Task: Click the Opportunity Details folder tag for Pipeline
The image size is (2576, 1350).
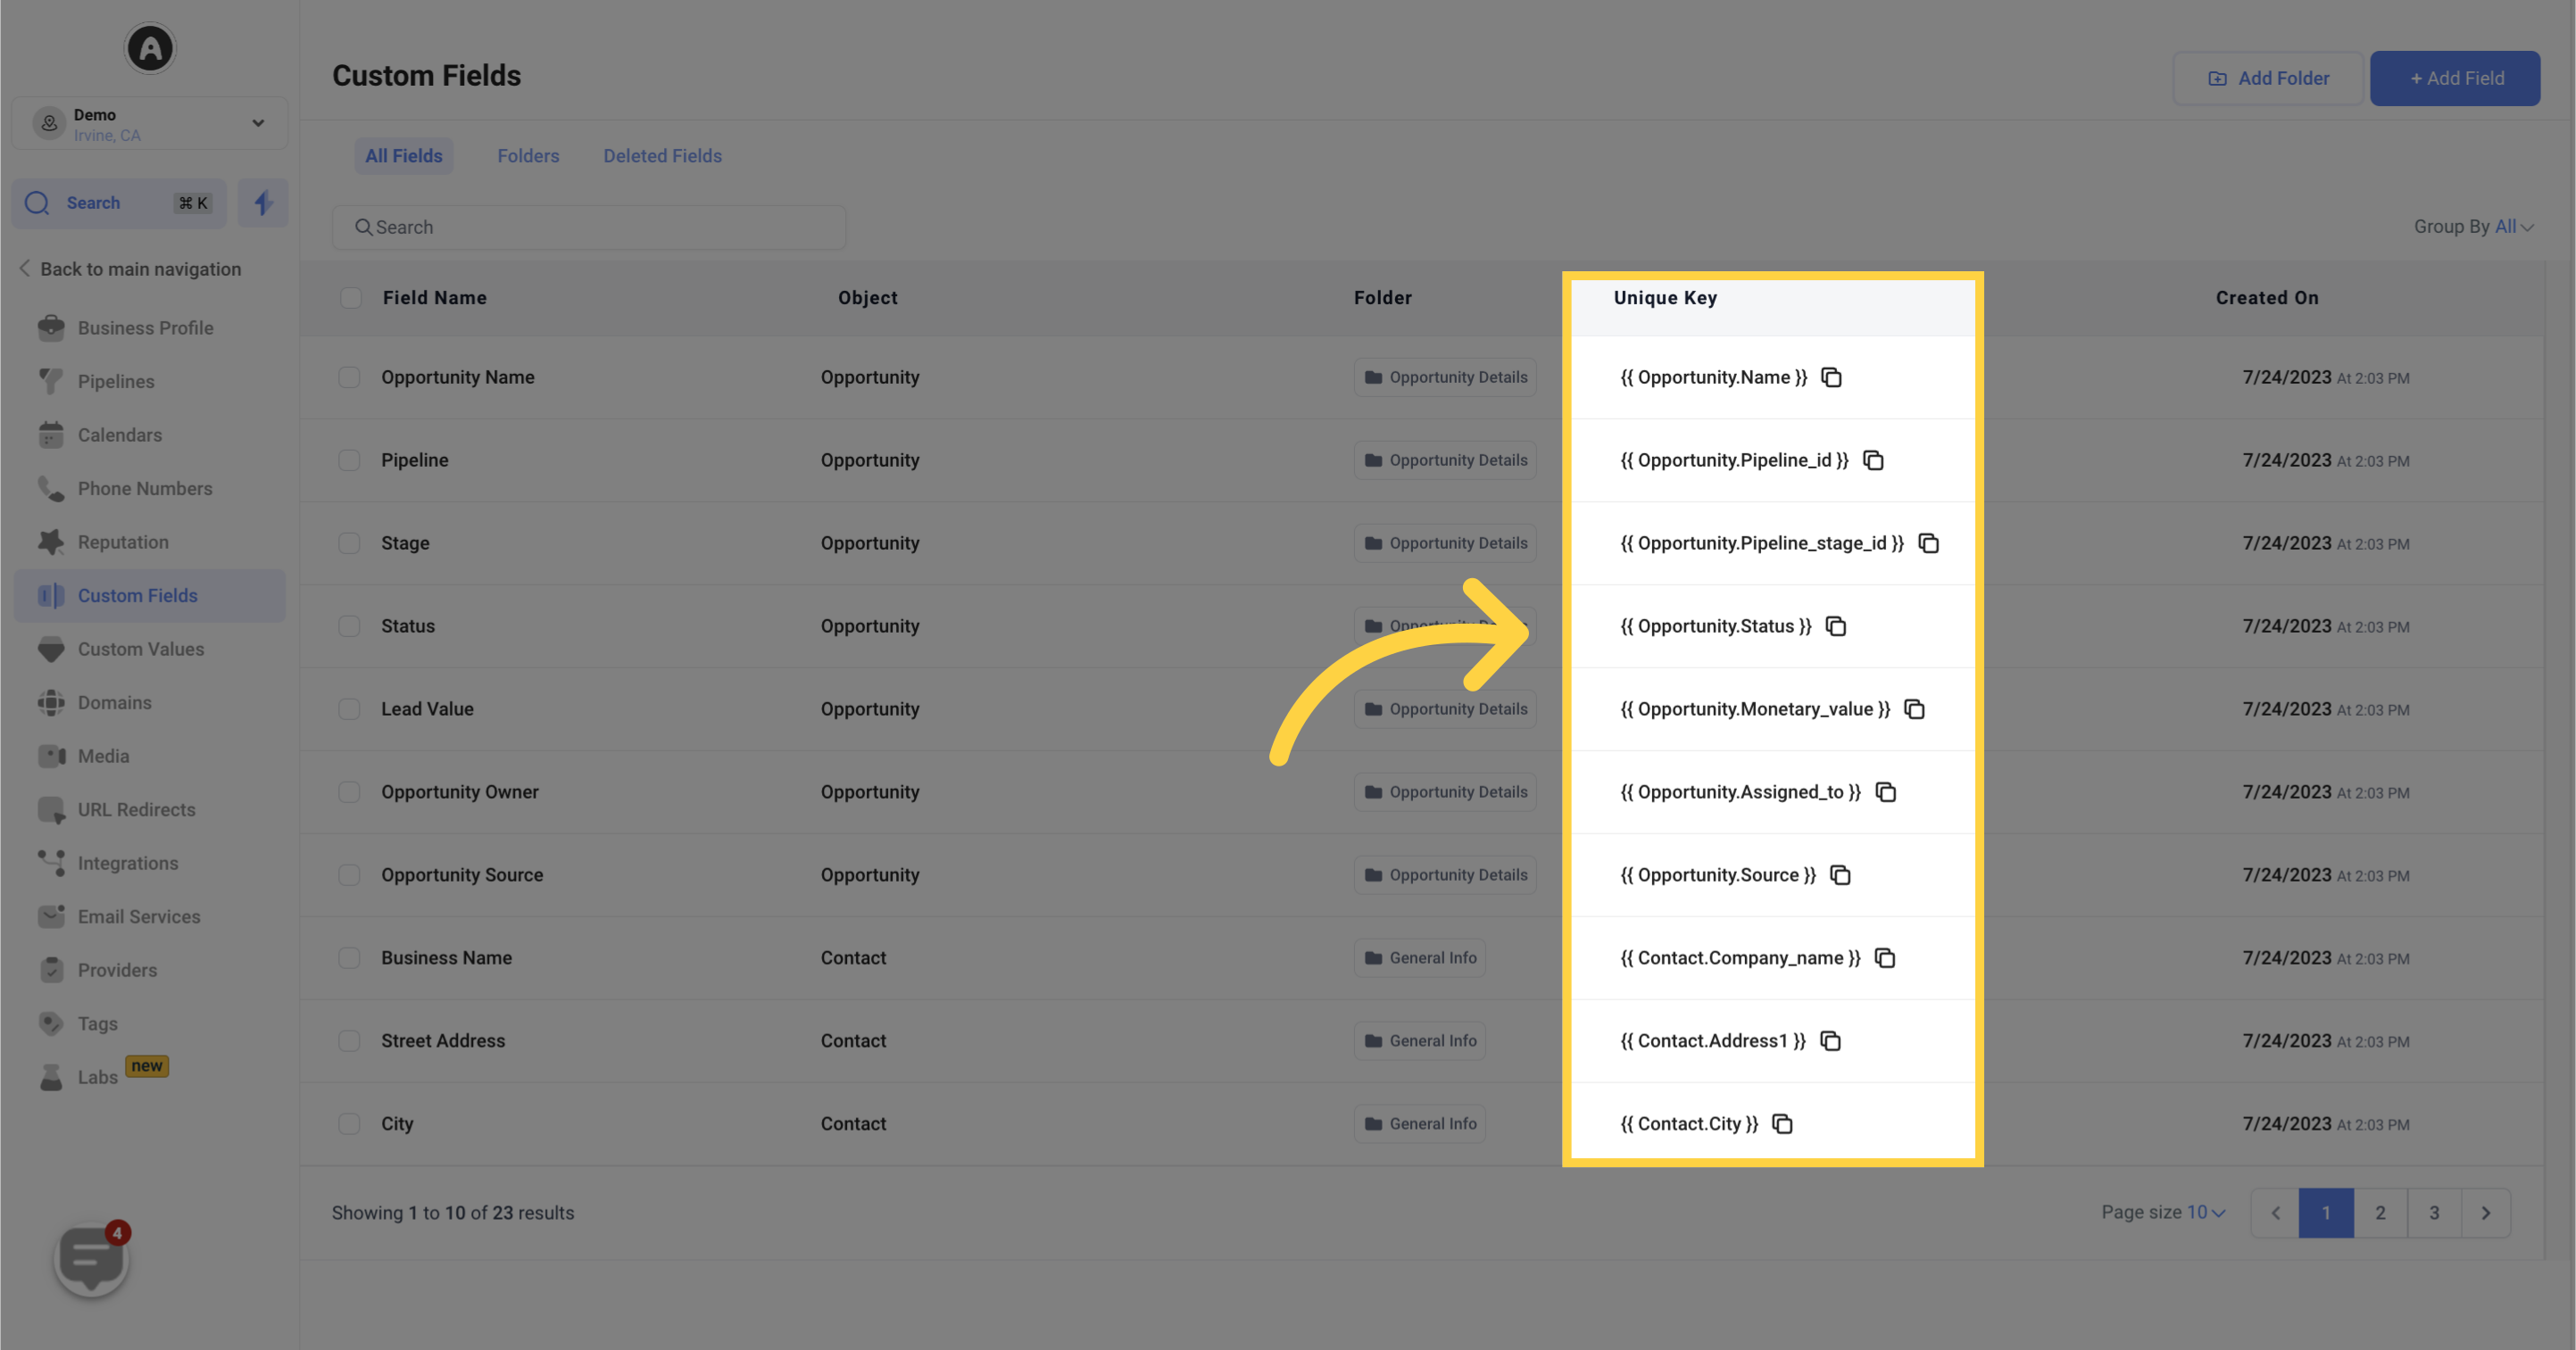Action: pos(1445,460)
